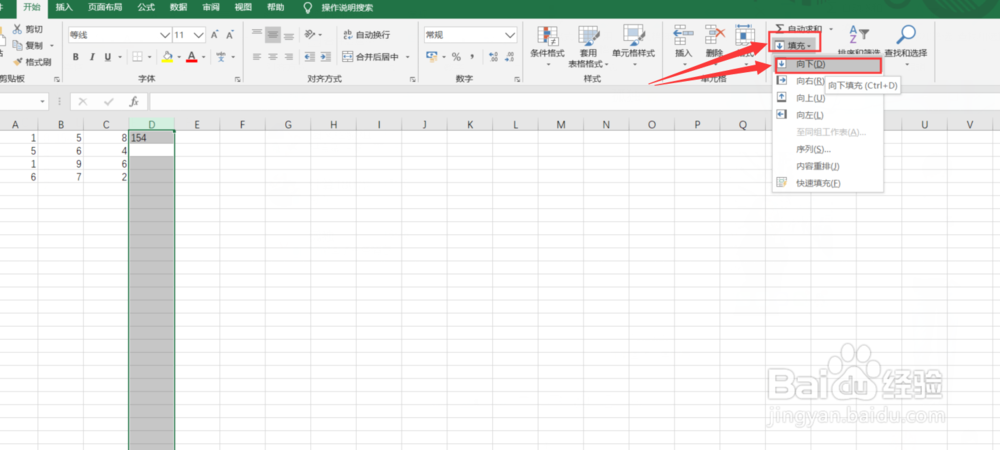Open the Fill (填充) dropdown button
Image resolution: width=1000 pixels, height=450 pixels.
click(x=794, y=45)
